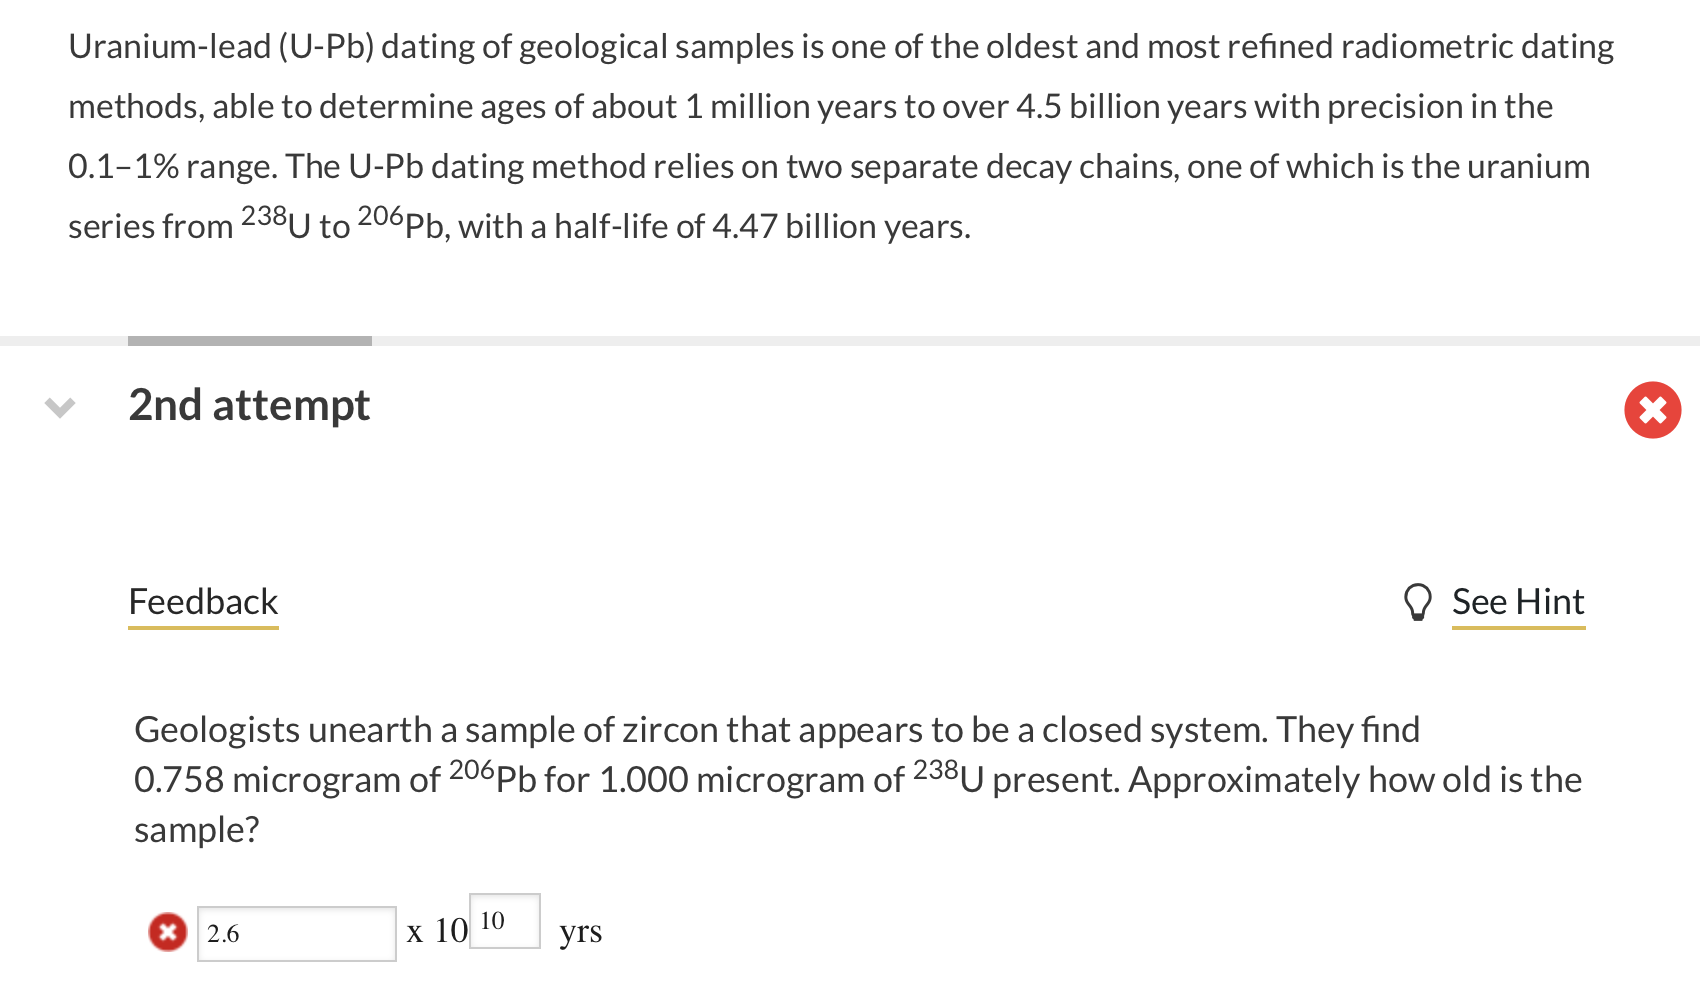Click the incorrect-answer marker next to 2.6
The height and width of the screenshot is (990, 1700).
pos(167,931)
